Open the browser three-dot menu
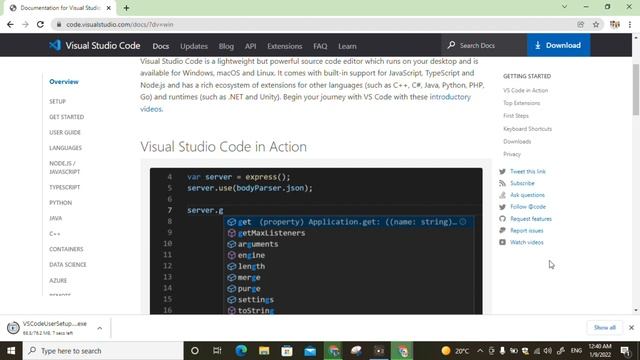 [x=630, y=24]
